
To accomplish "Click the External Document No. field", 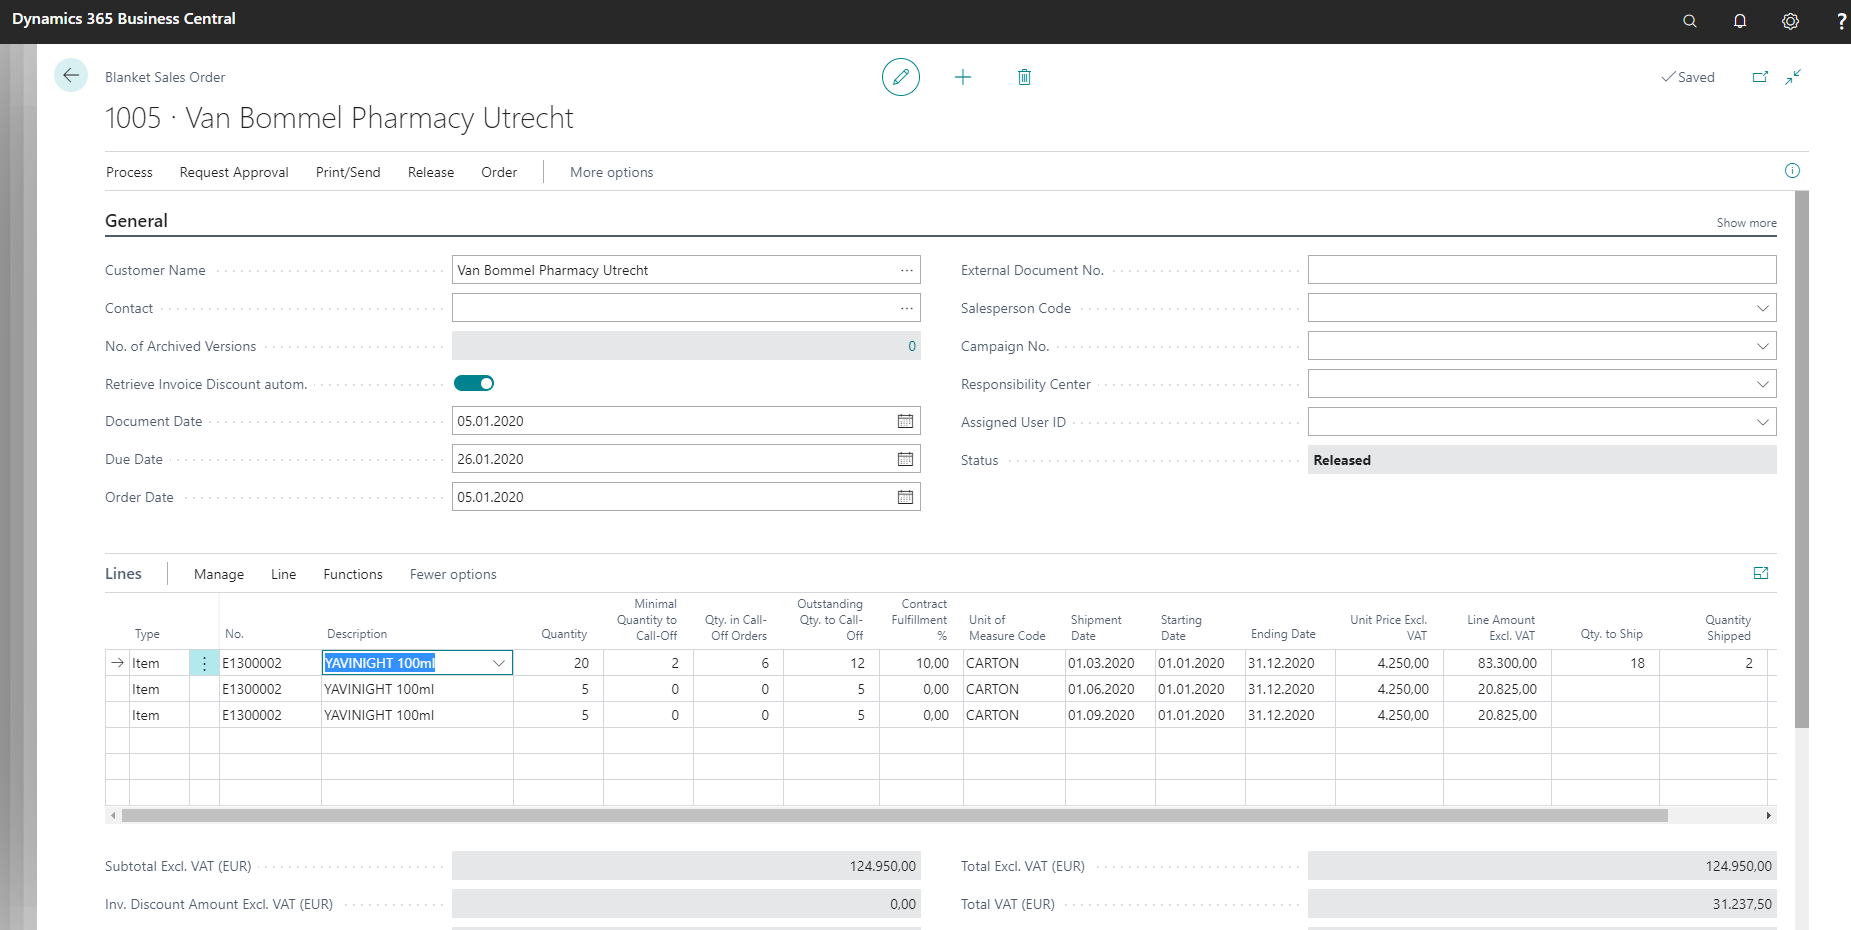I will click(1542, 270).
